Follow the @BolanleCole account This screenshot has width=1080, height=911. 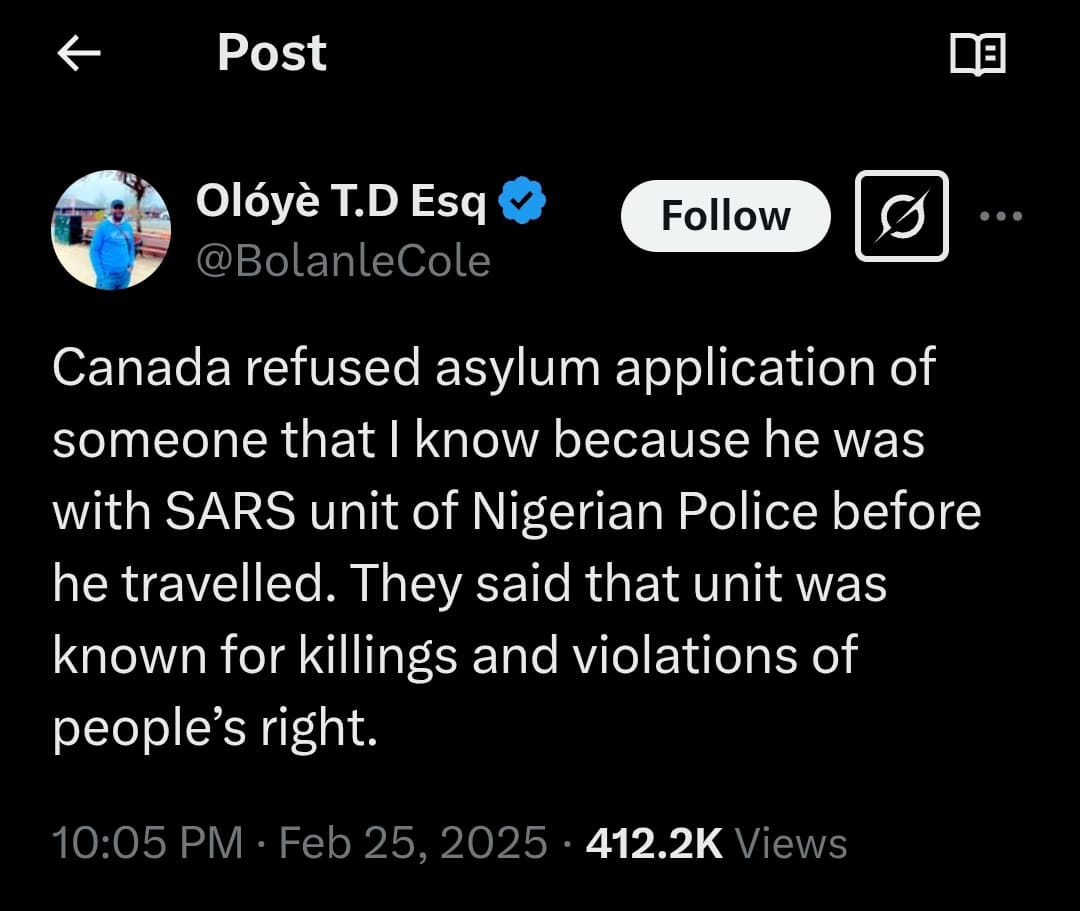pos(725,216)
